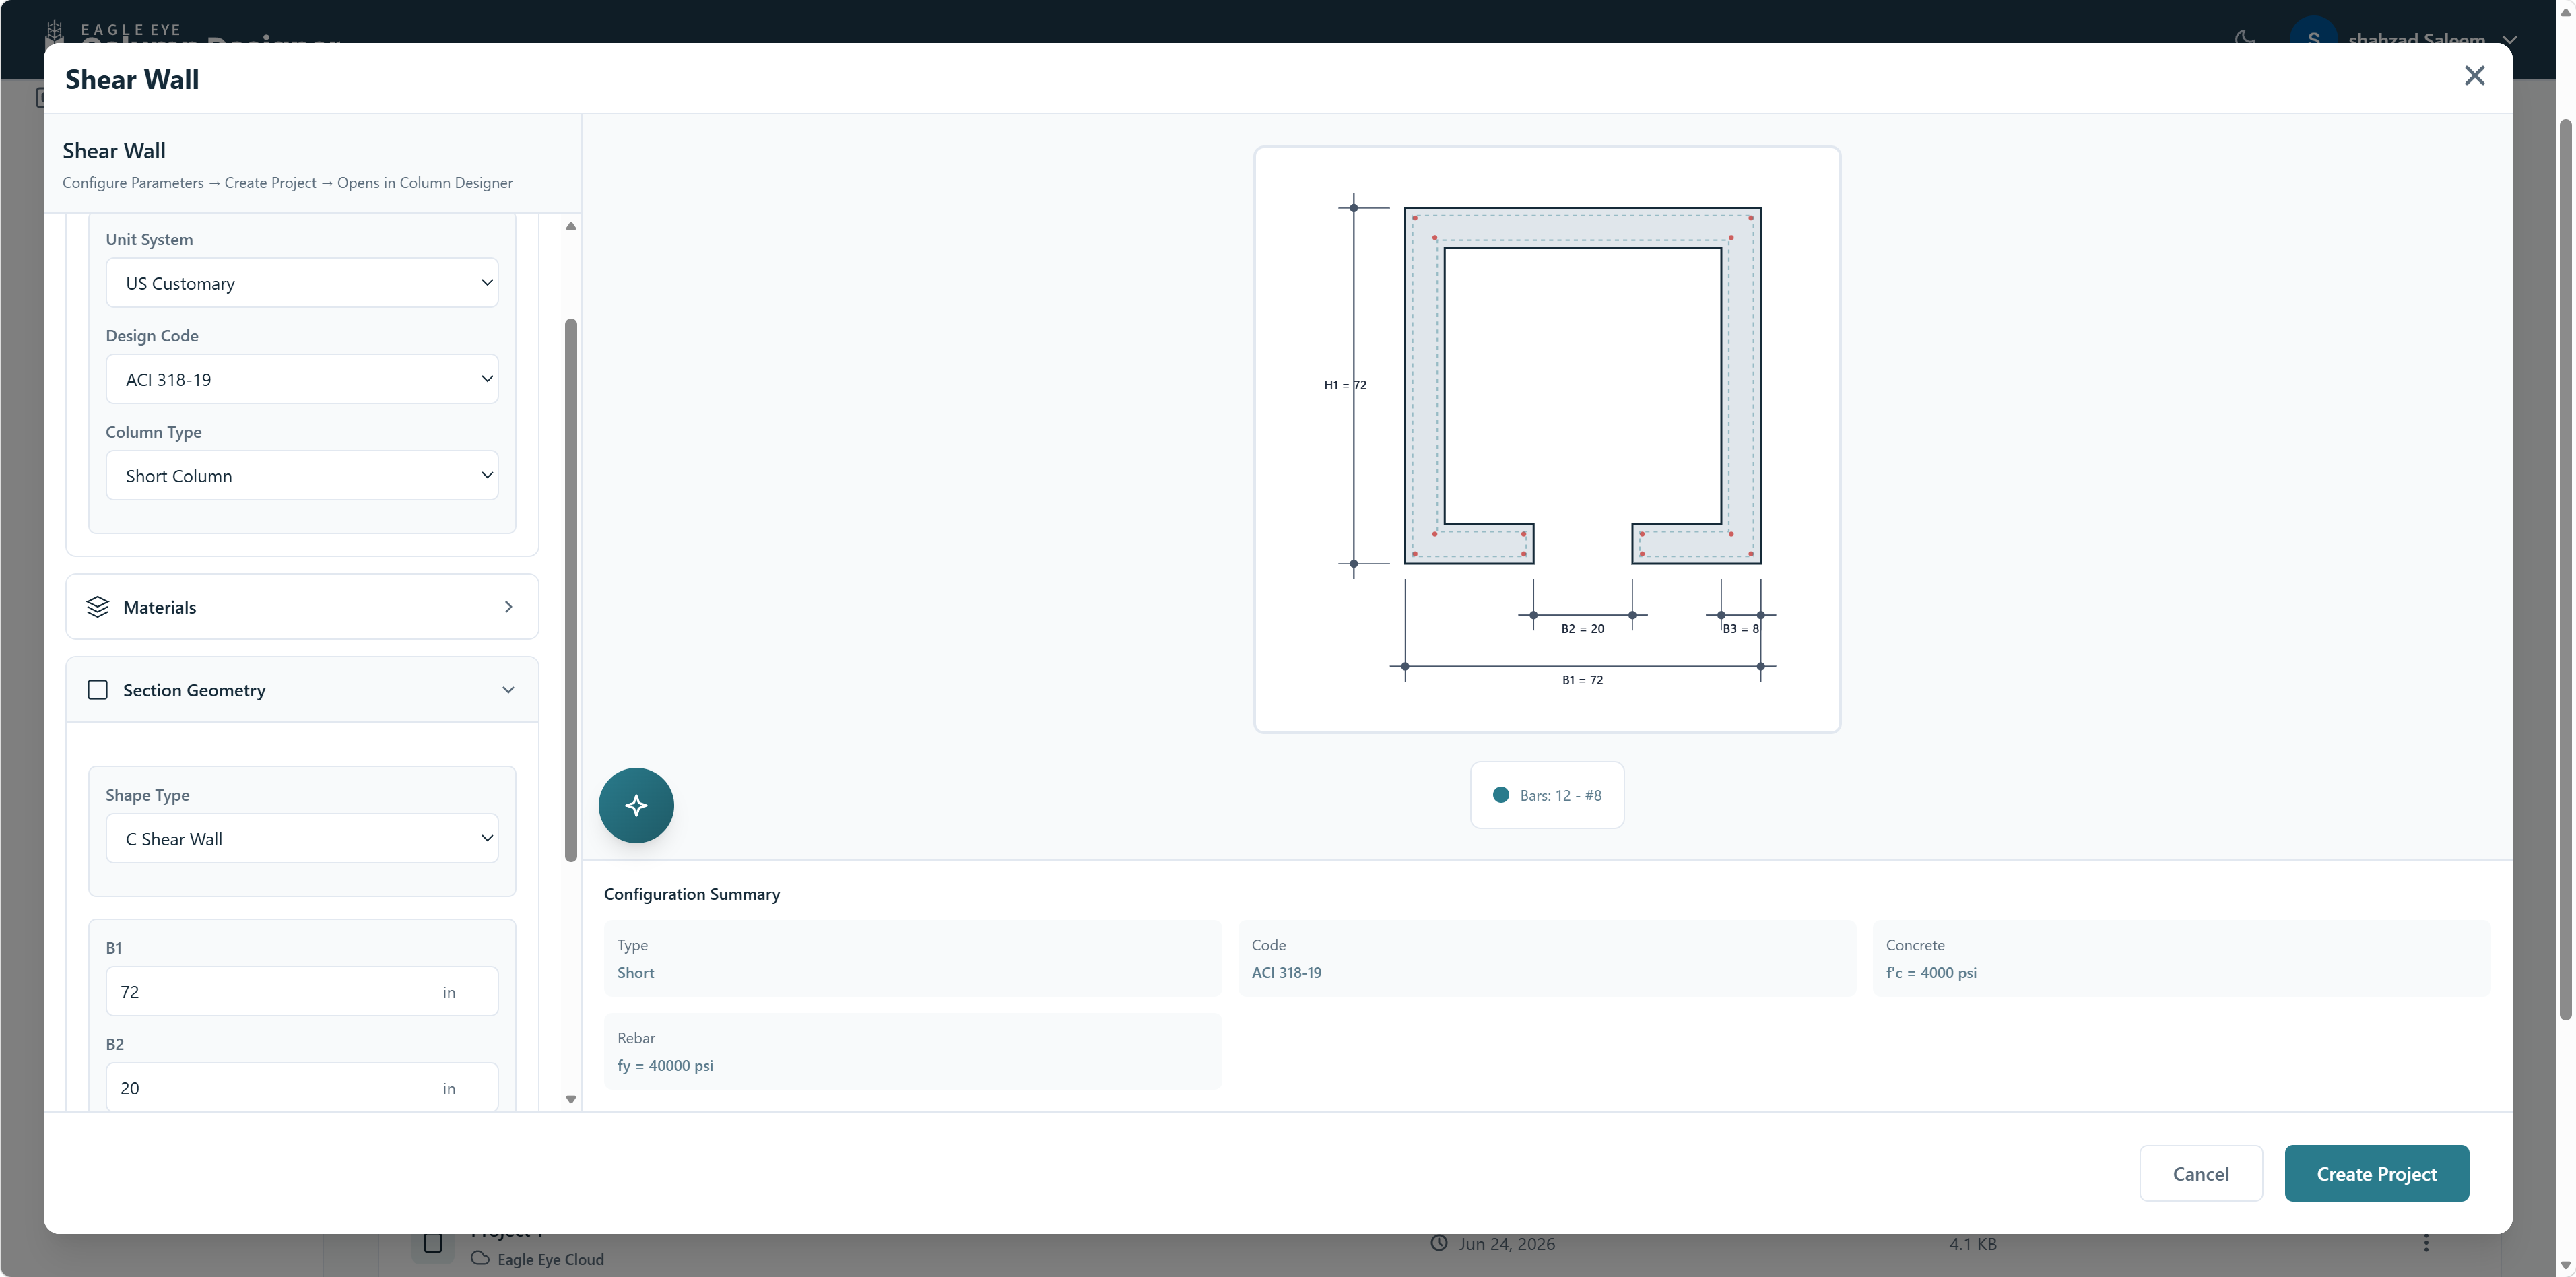Image resolution: width=2576 pixels, height=1277 pixels.
Task: Click the side panel scroll down arrow
Action: 571,1099
